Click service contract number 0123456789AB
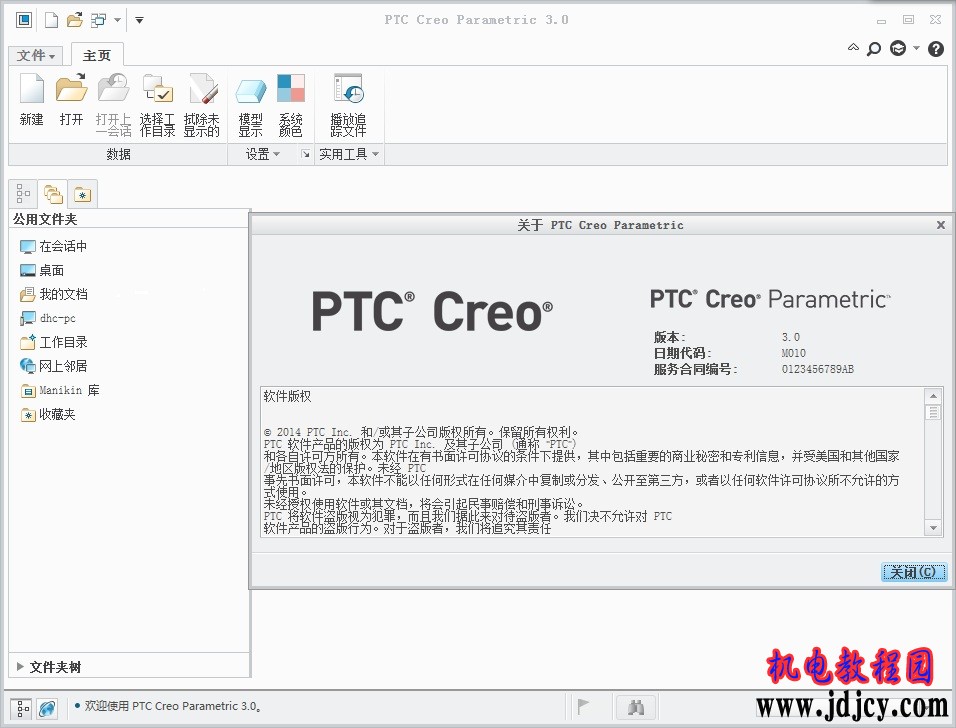956x728 pixels. tap(818, 369)
